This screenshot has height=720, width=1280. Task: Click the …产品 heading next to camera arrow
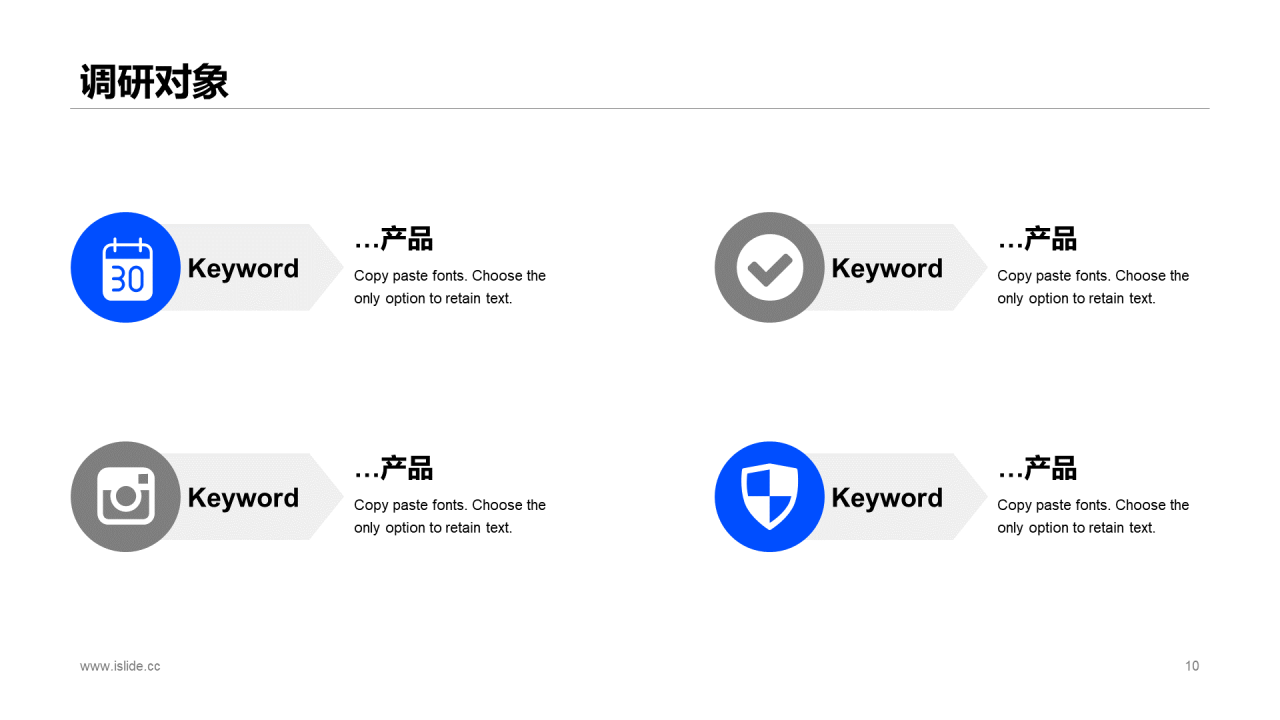point(393,468)
